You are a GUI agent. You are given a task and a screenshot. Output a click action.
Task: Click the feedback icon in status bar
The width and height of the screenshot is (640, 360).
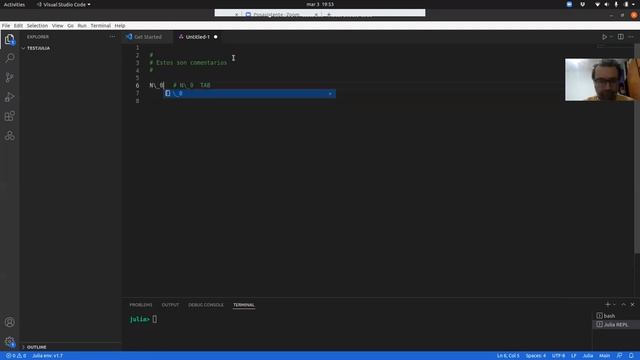click(x=620, y=356)
